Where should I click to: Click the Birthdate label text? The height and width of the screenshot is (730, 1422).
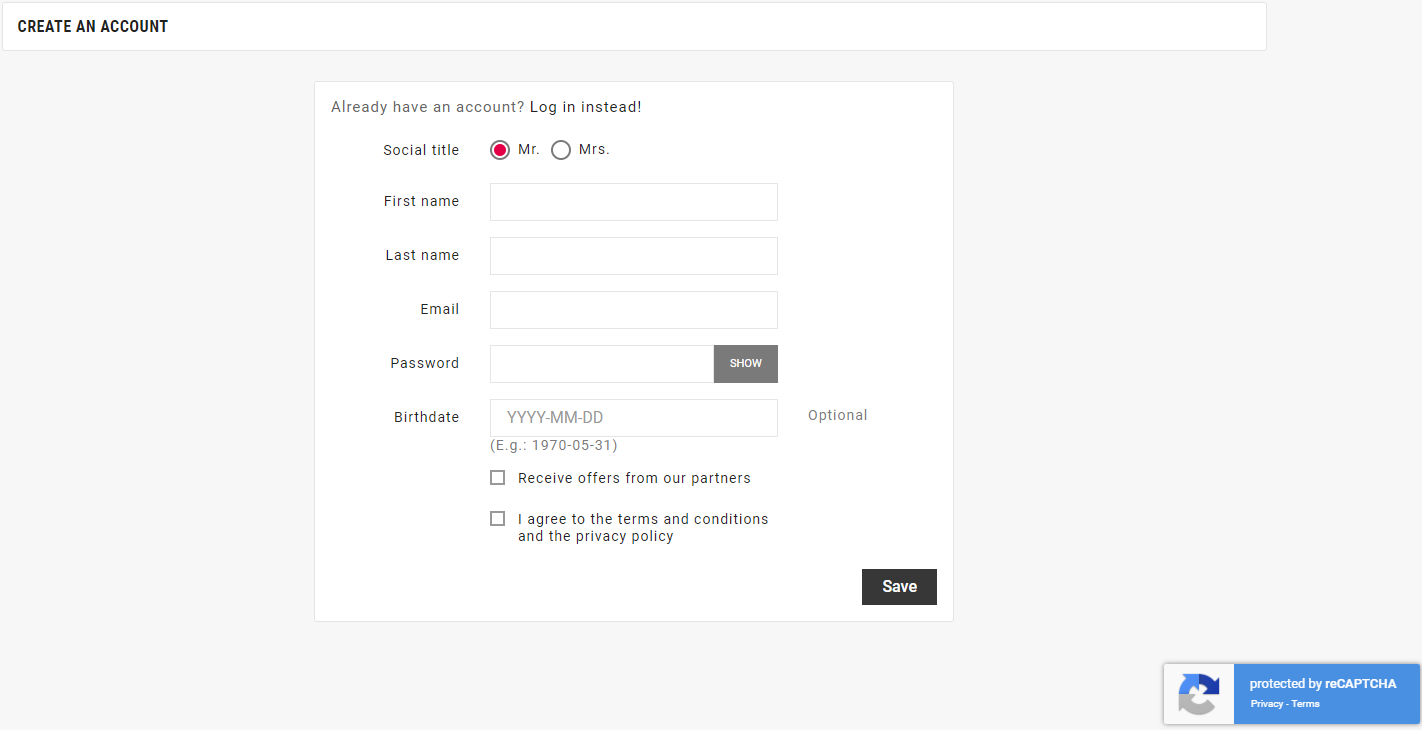point(426,417)
